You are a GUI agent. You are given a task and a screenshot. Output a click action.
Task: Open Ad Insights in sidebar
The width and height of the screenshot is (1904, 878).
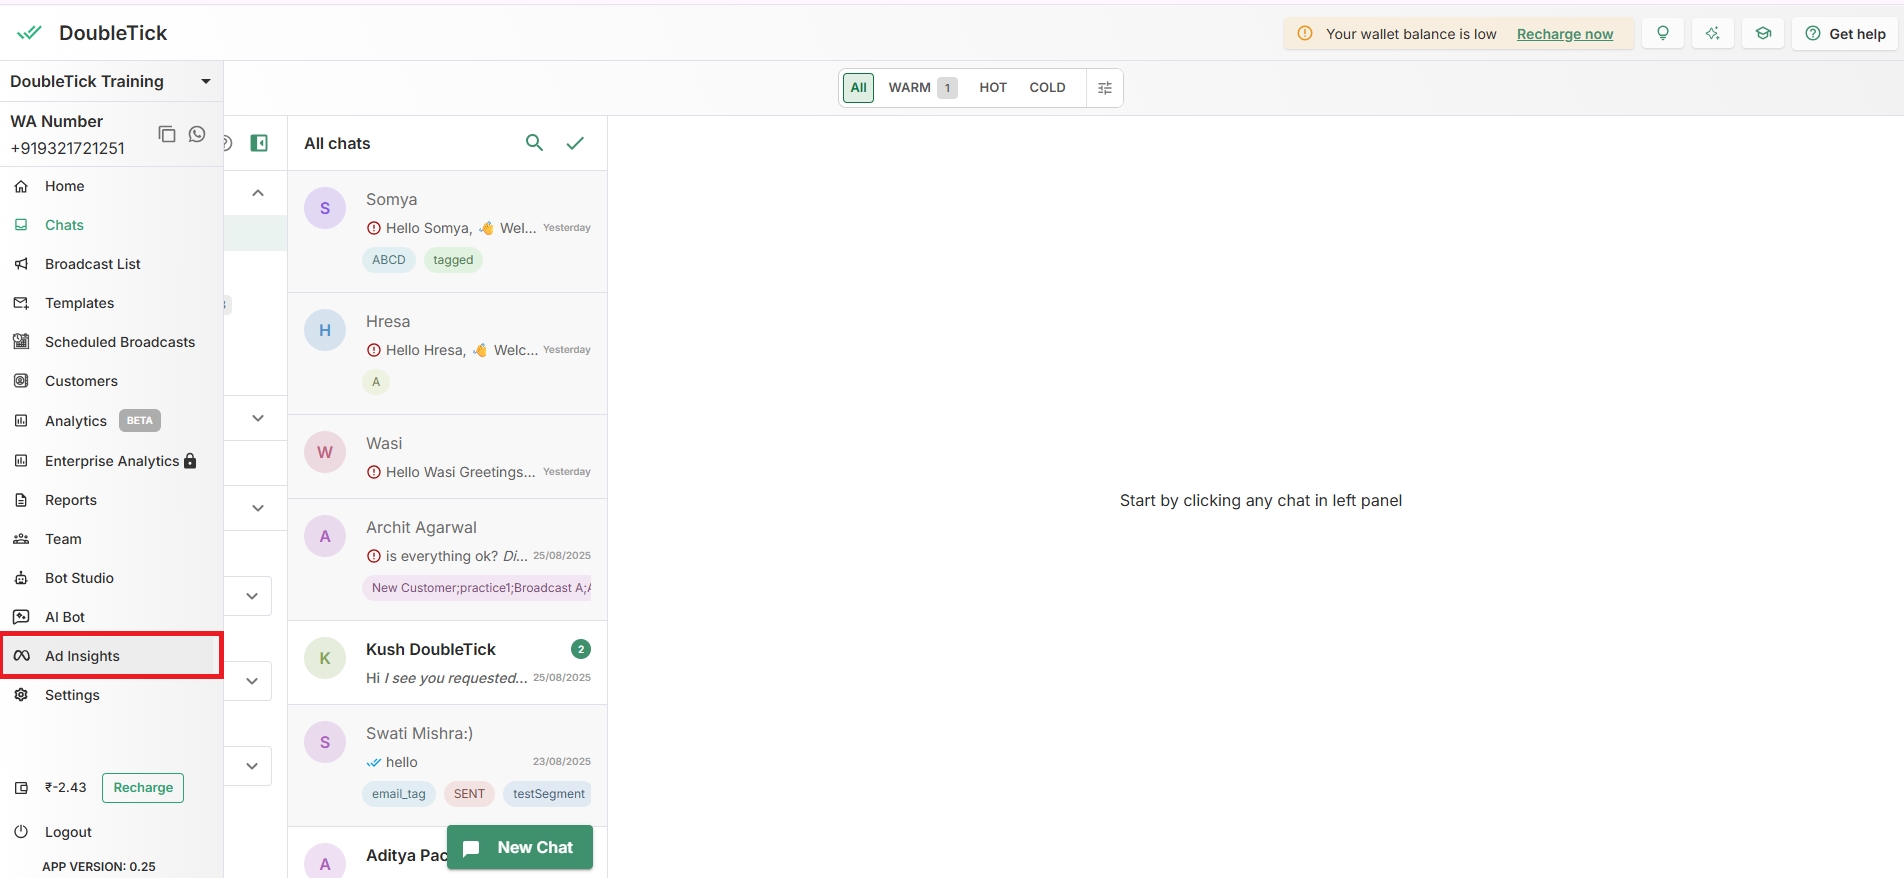point(82,656)
